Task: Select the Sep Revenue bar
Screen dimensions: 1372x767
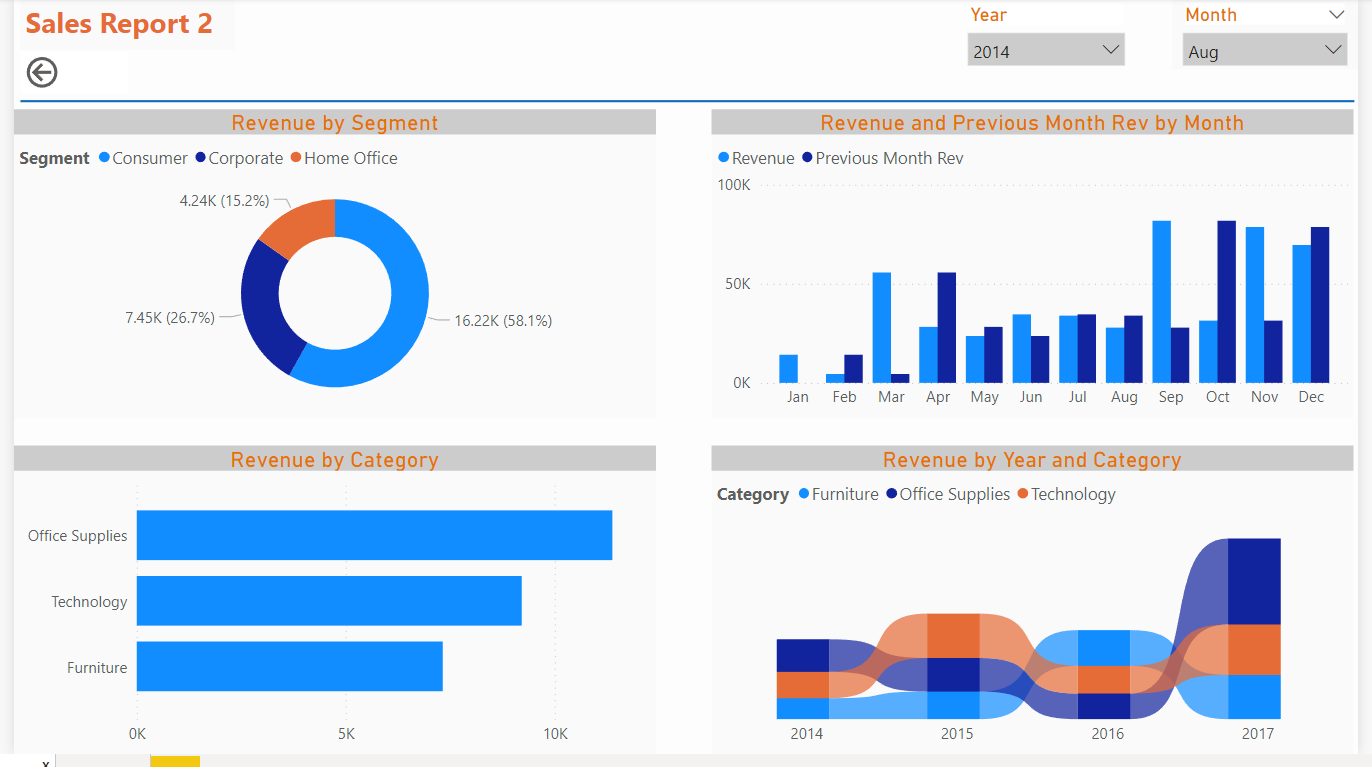Action: 1161,302
